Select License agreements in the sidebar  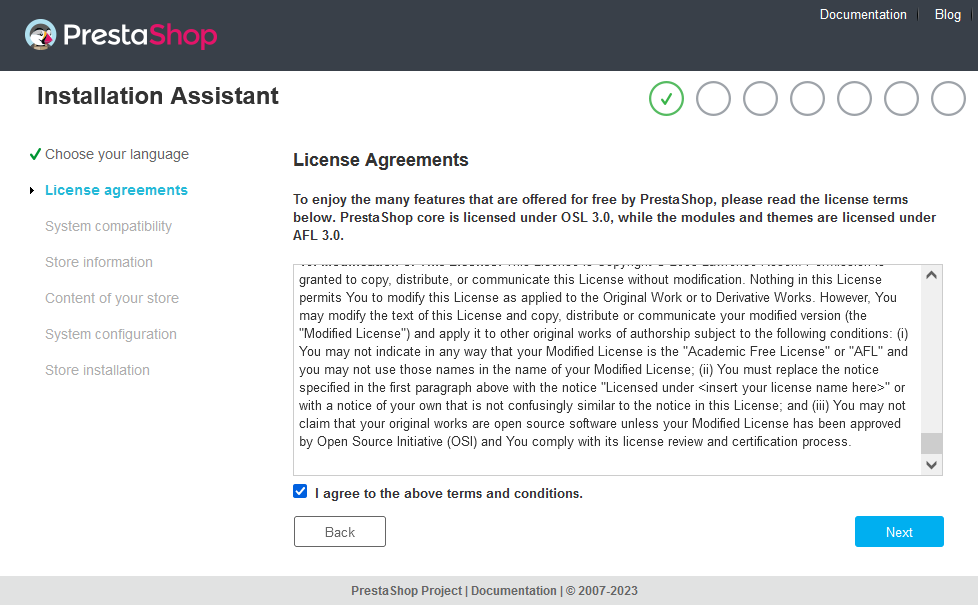click(116, 189)
